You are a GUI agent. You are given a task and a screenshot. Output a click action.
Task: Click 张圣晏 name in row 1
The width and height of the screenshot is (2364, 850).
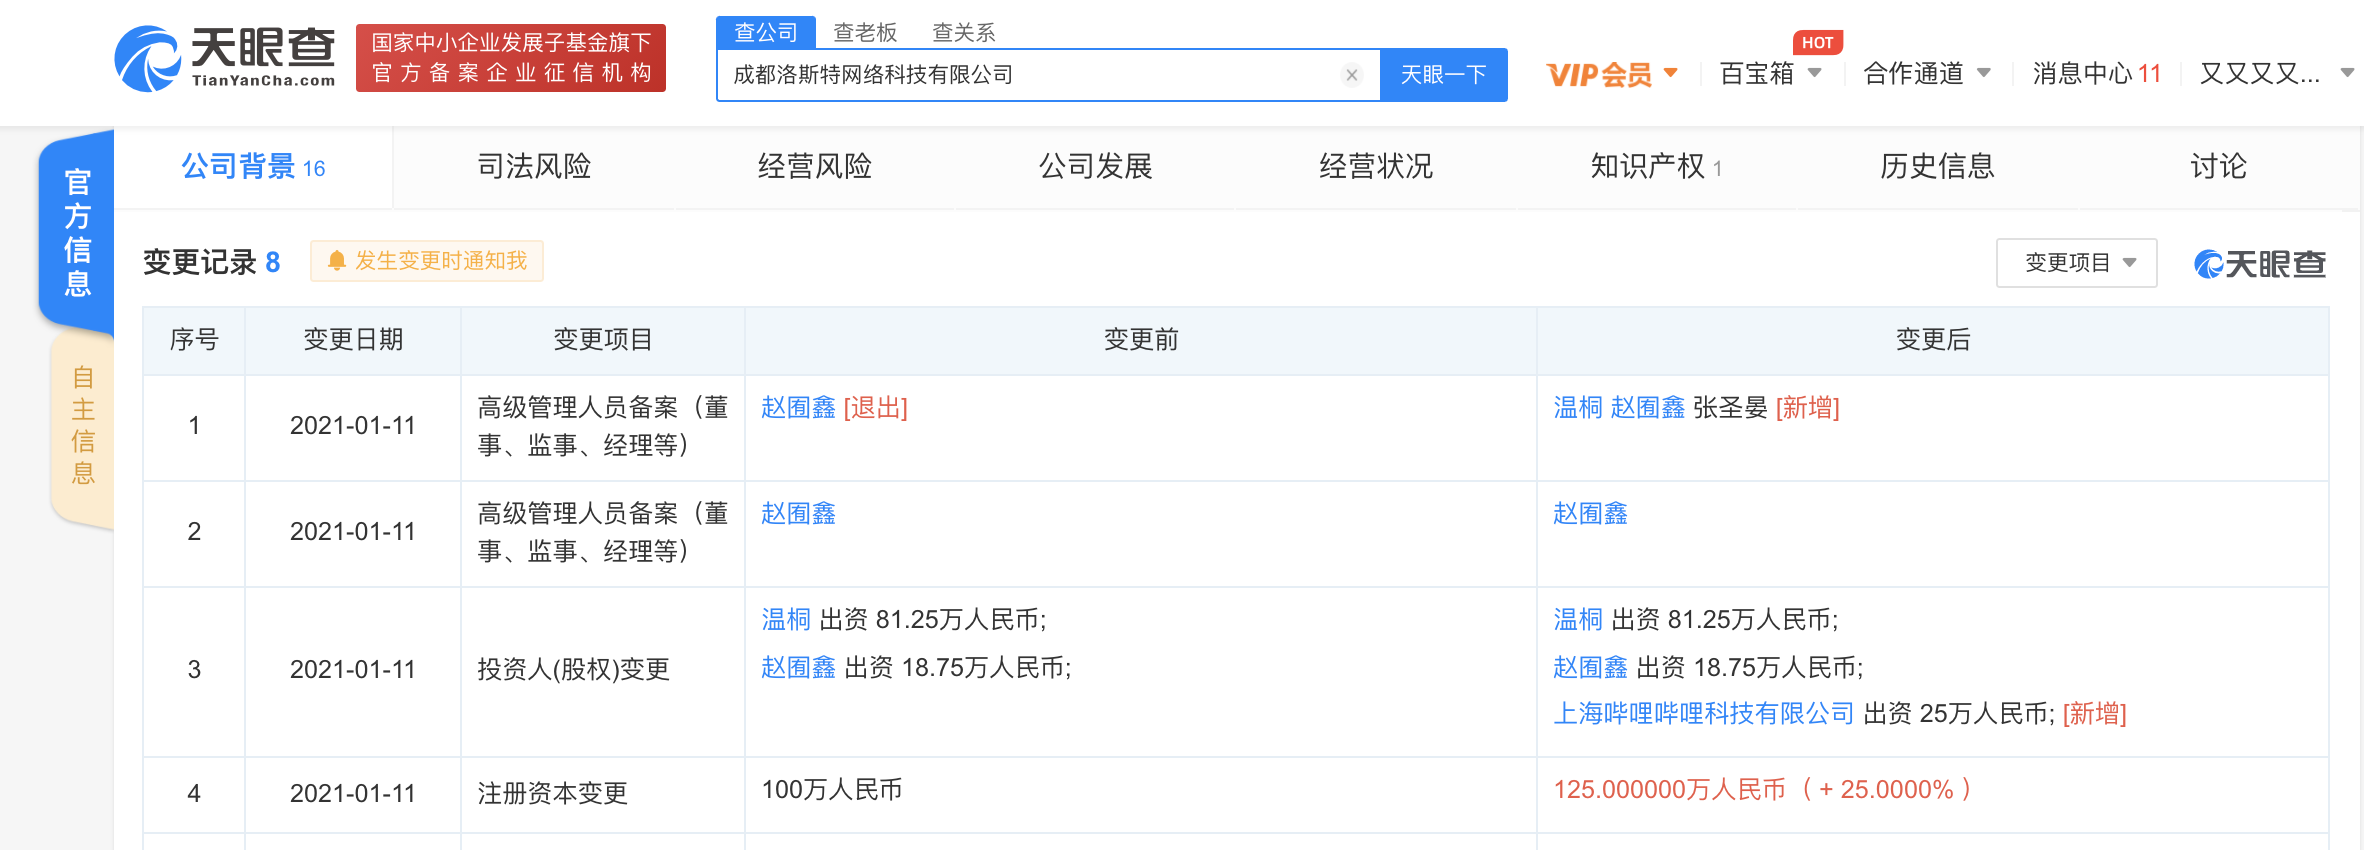point(1730,408)
